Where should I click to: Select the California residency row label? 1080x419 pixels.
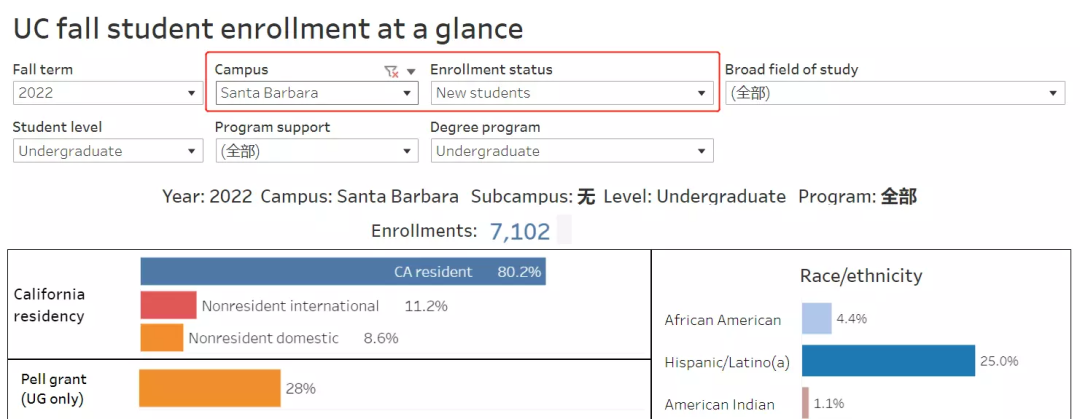coord(49,305)
